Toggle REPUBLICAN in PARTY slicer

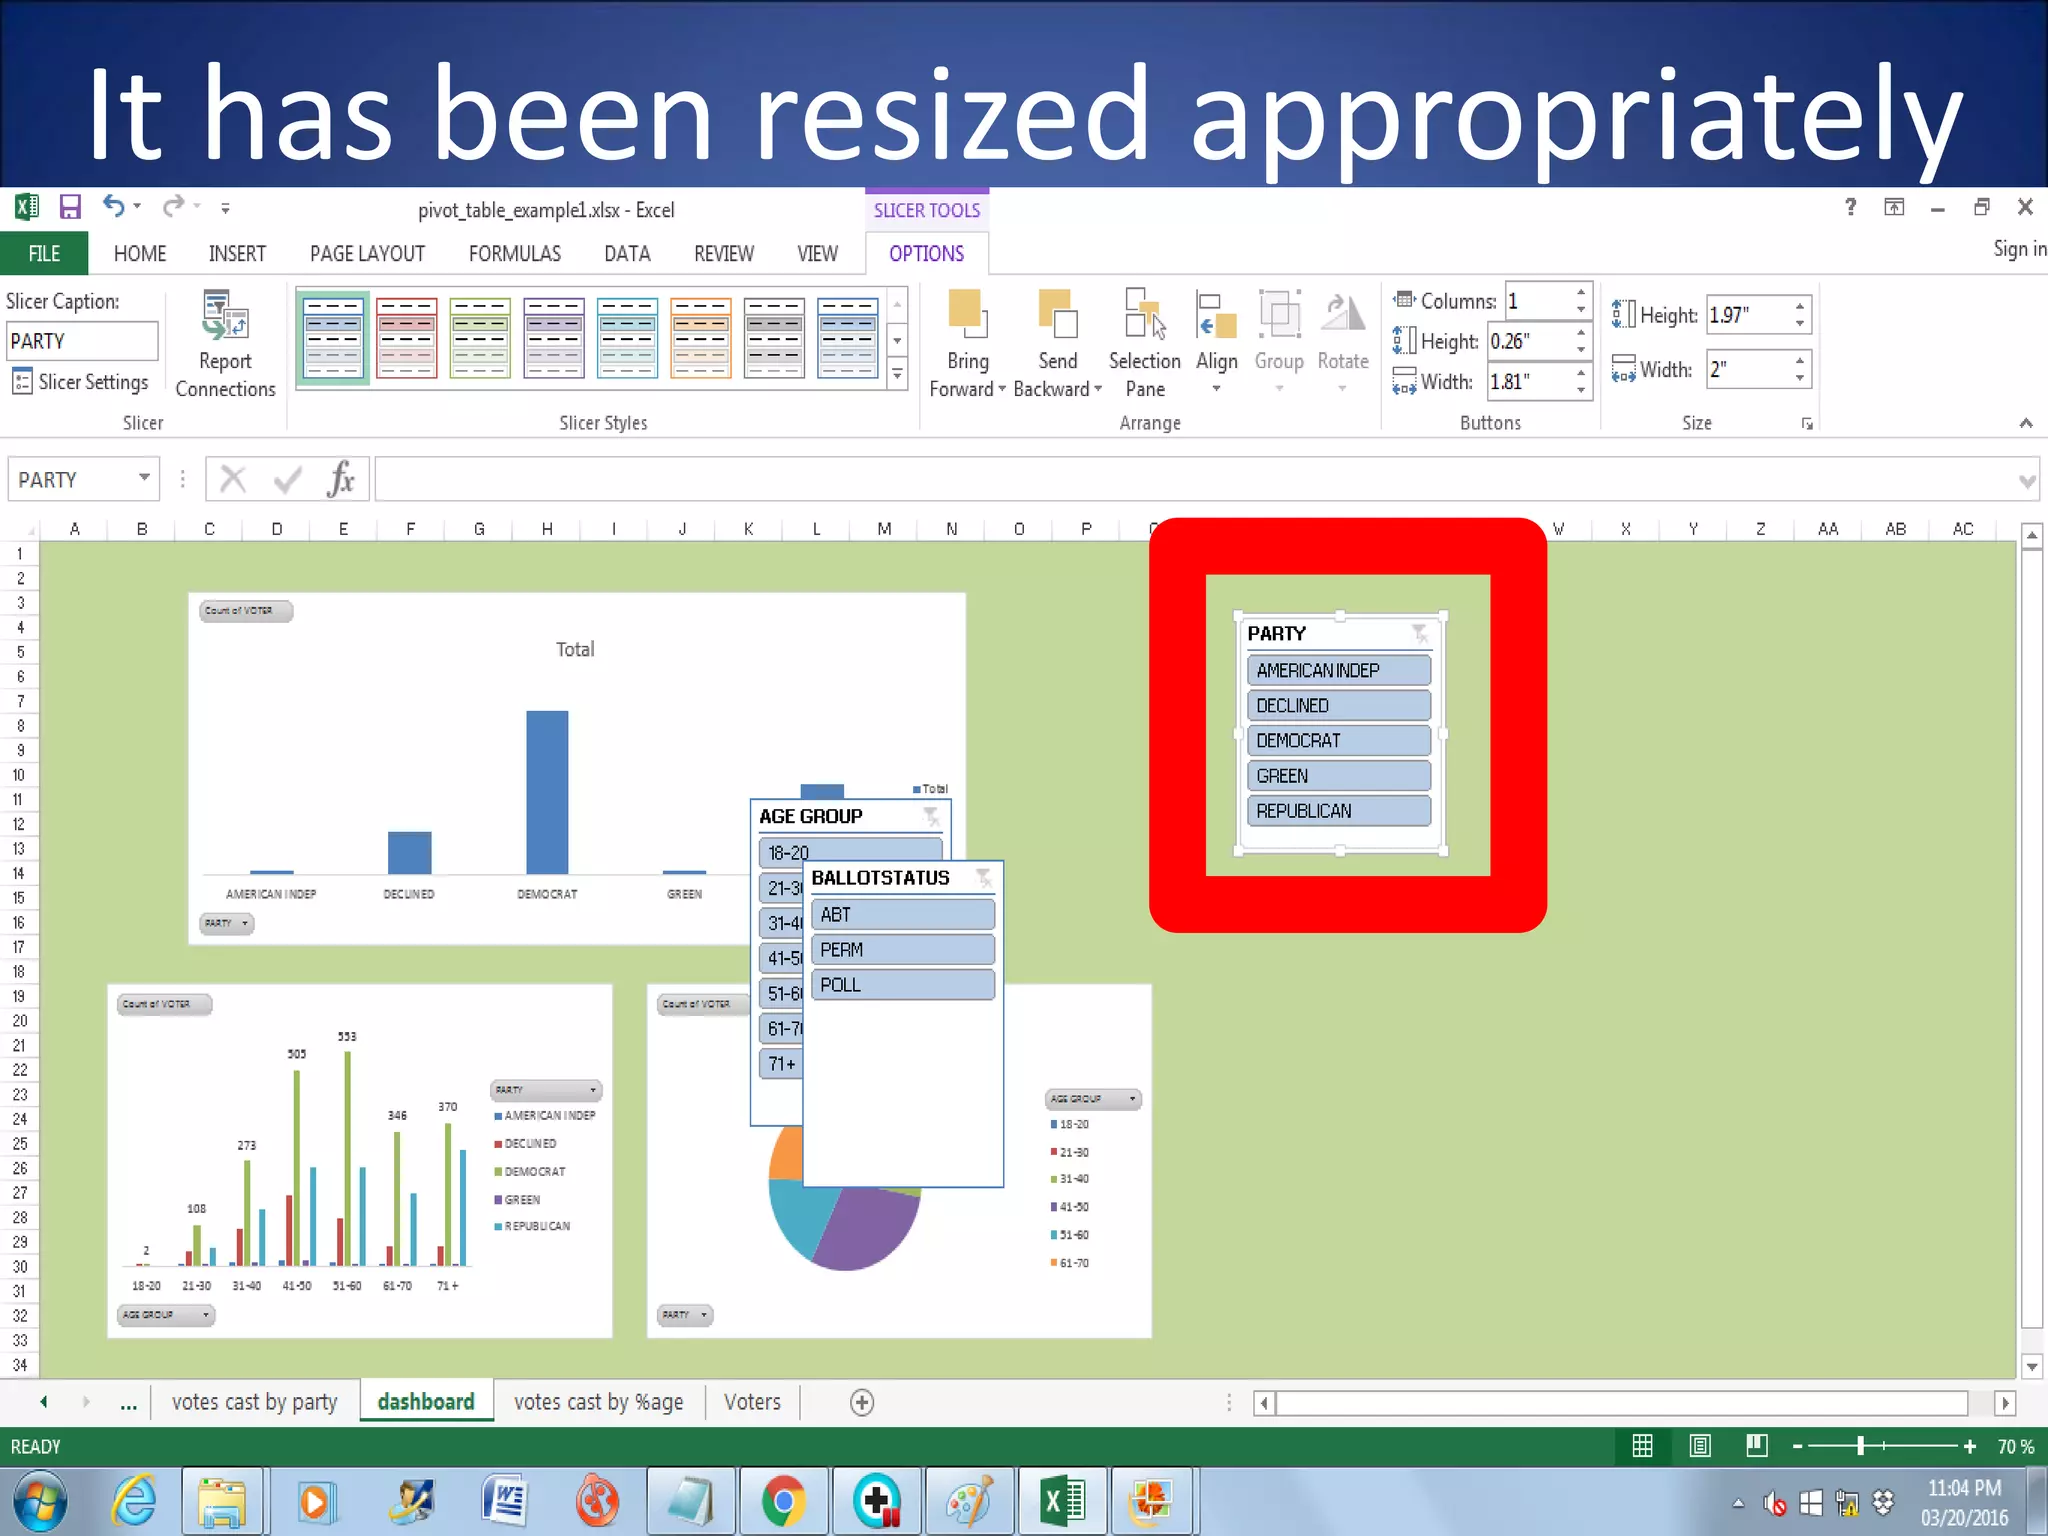point(1338,811)
